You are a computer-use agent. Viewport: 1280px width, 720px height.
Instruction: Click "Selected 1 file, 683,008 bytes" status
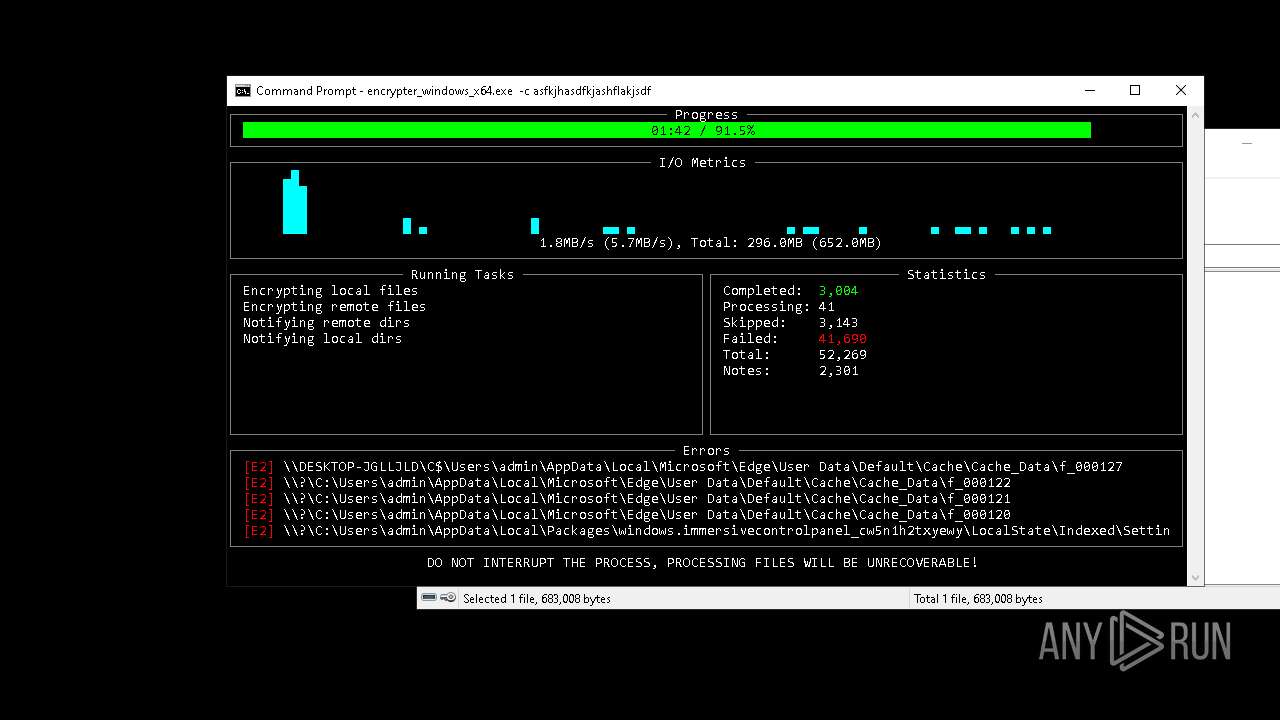click(x=537, y=599)
